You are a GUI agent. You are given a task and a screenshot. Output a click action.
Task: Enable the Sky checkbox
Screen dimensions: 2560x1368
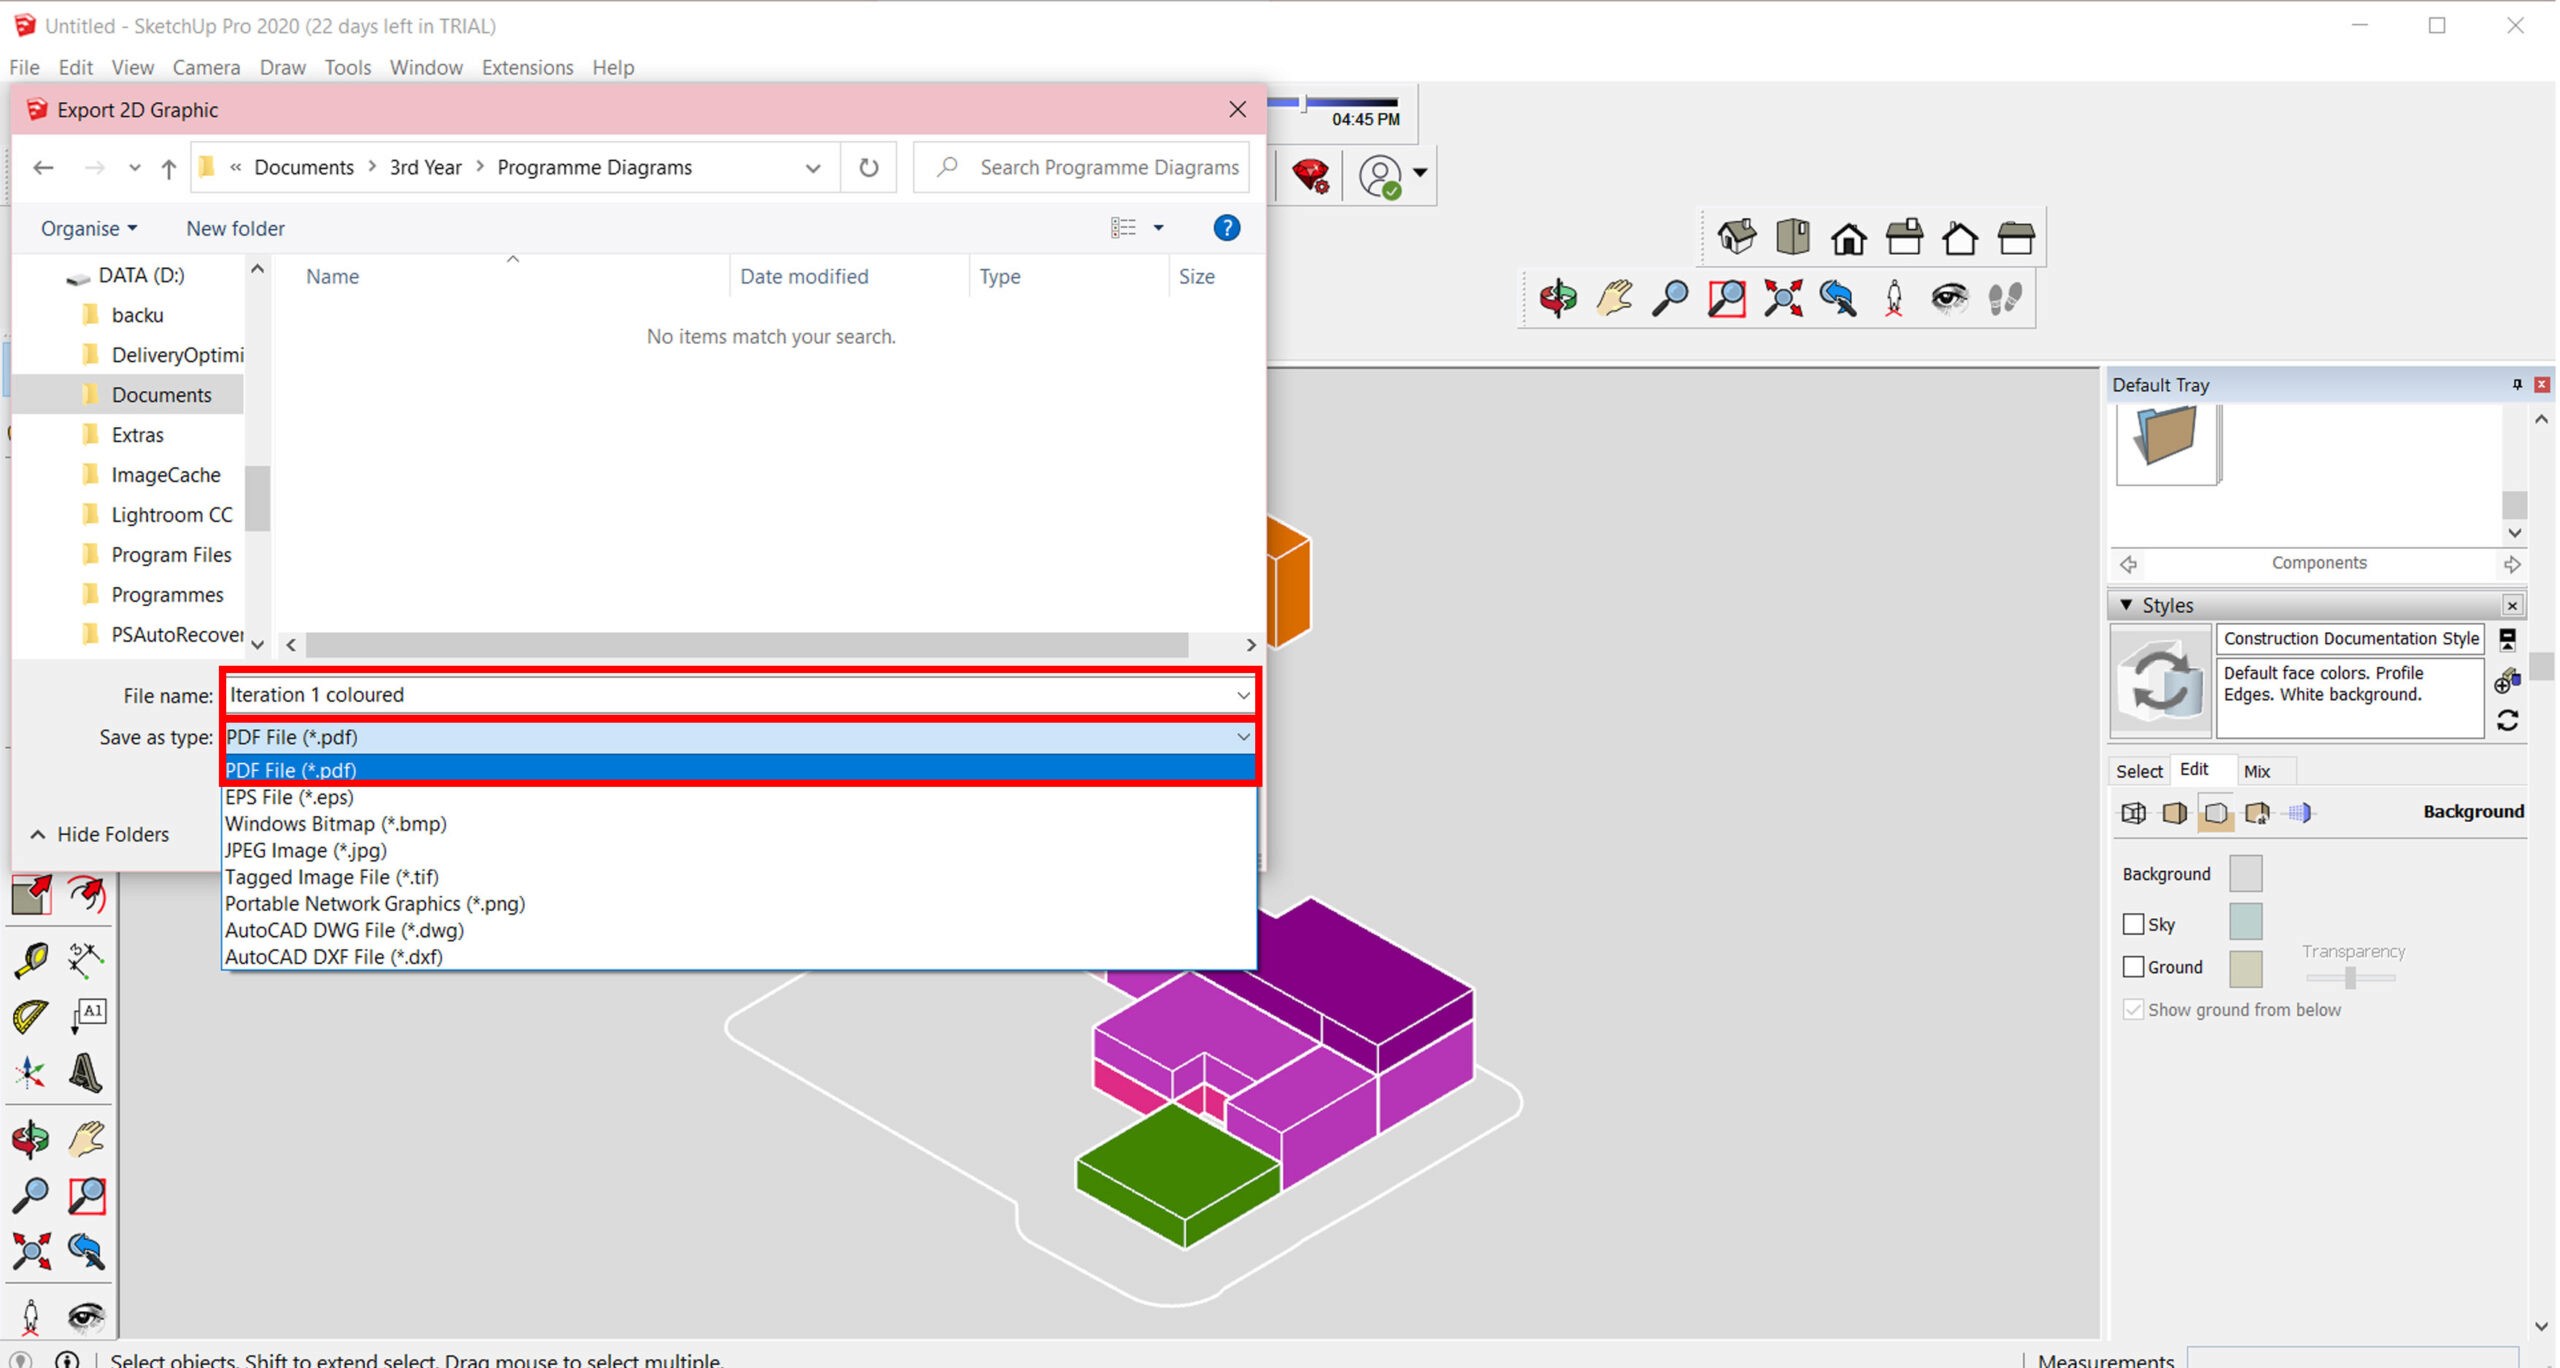[x=2133, y=924]
